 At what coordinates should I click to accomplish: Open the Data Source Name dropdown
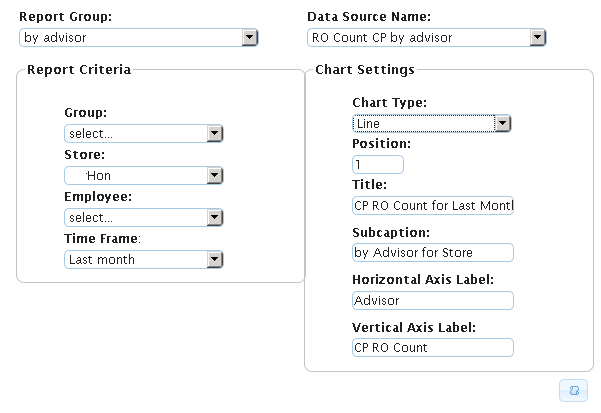[x=426, y=38]
